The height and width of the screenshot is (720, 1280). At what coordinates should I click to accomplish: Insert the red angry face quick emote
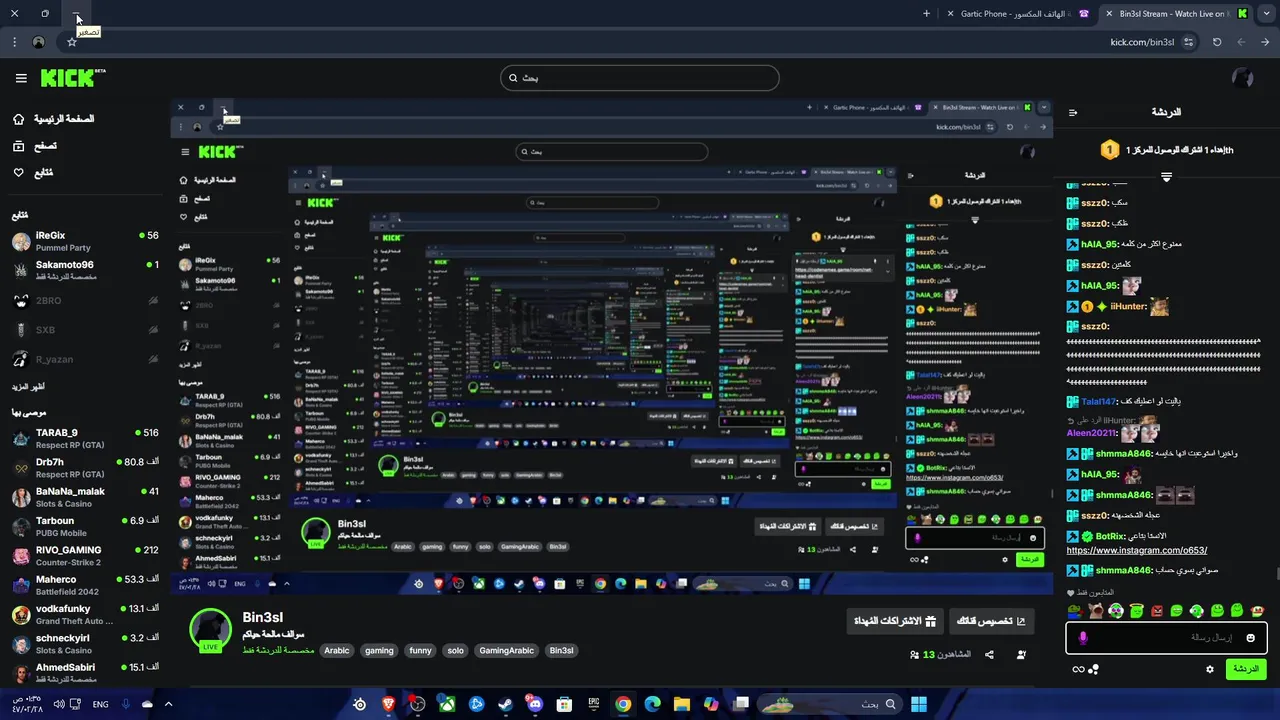click(1157, 610)
